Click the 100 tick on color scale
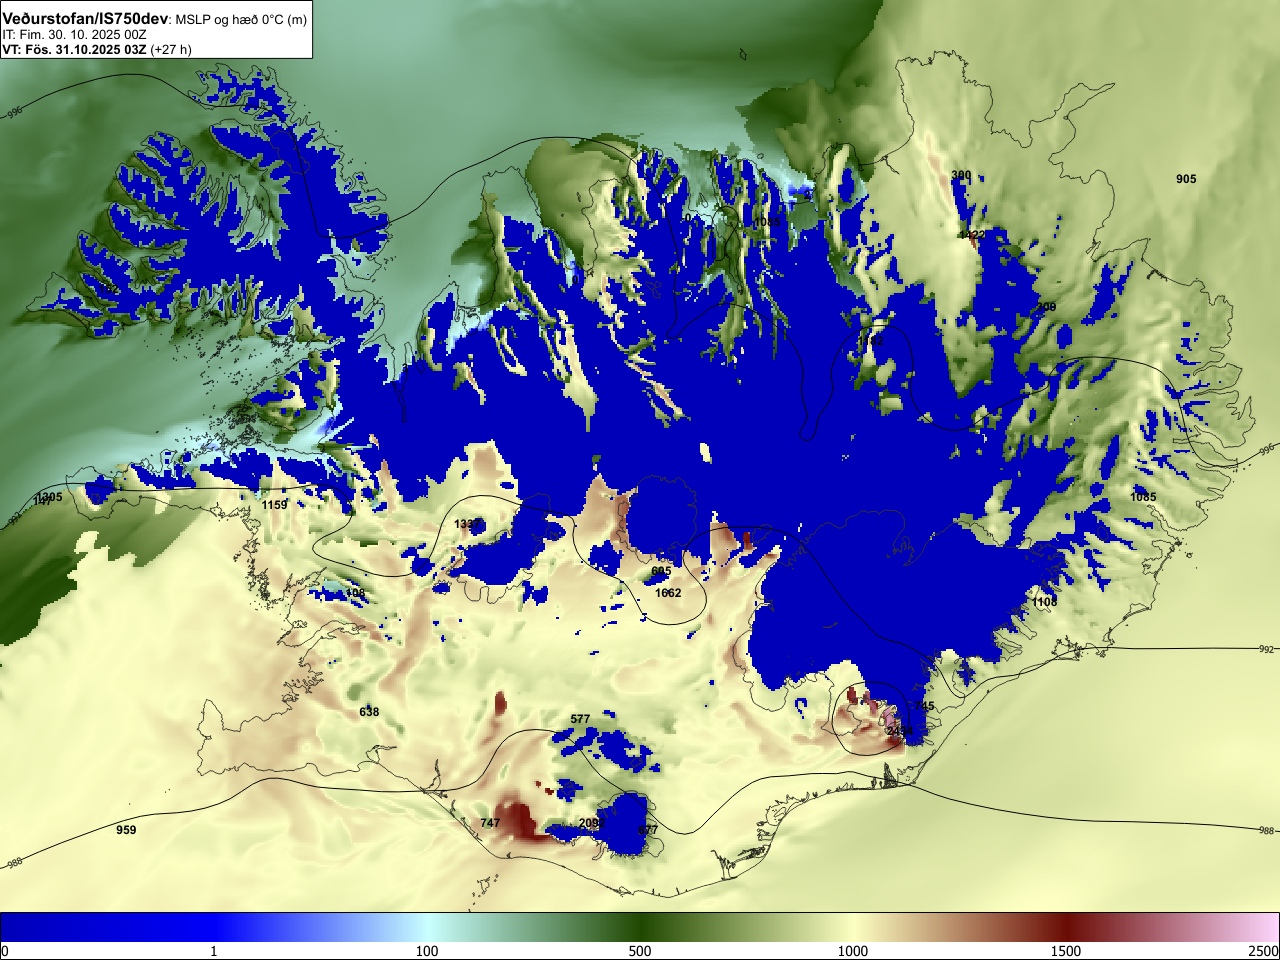Viewport: 1280px width, 960px height. pyautogui.click(x=427, y=951)
